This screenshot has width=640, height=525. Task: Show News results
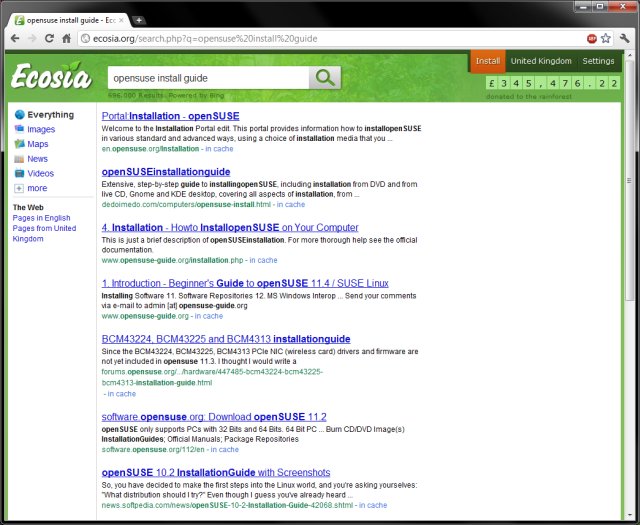(38, 159)
